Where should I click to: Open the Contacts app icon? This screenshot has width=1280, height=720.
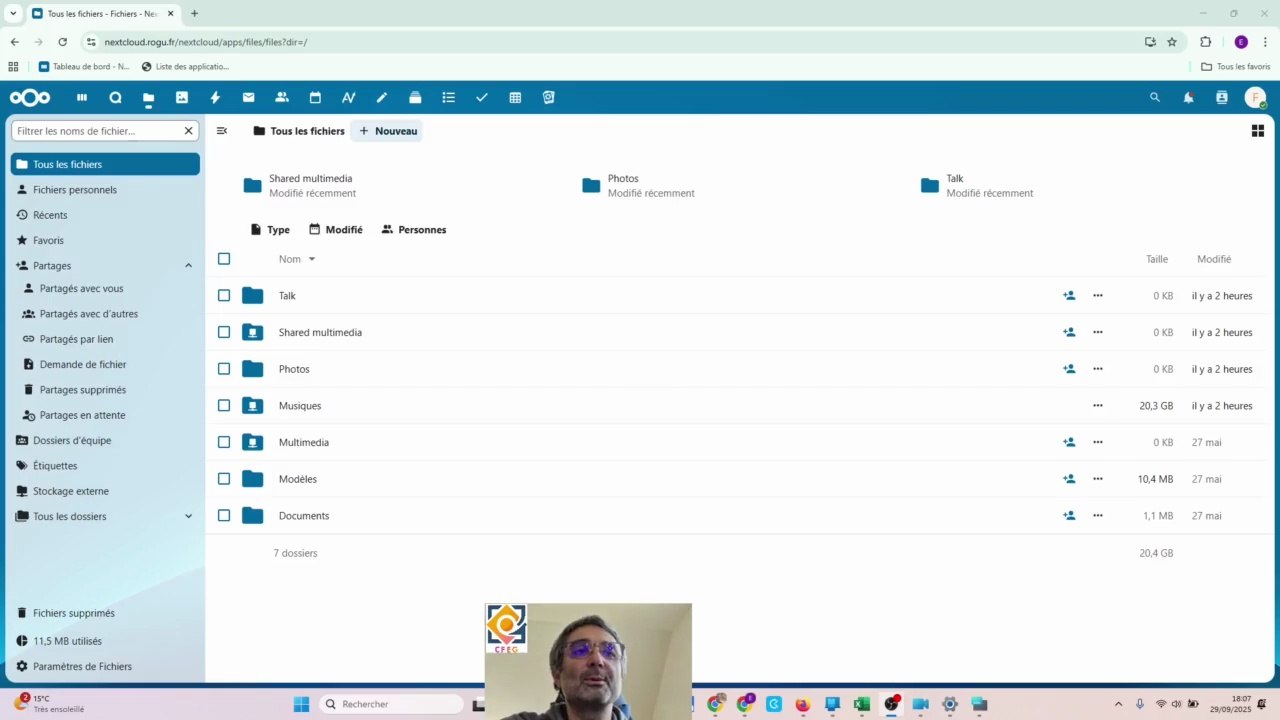click(x=282, y=97)
